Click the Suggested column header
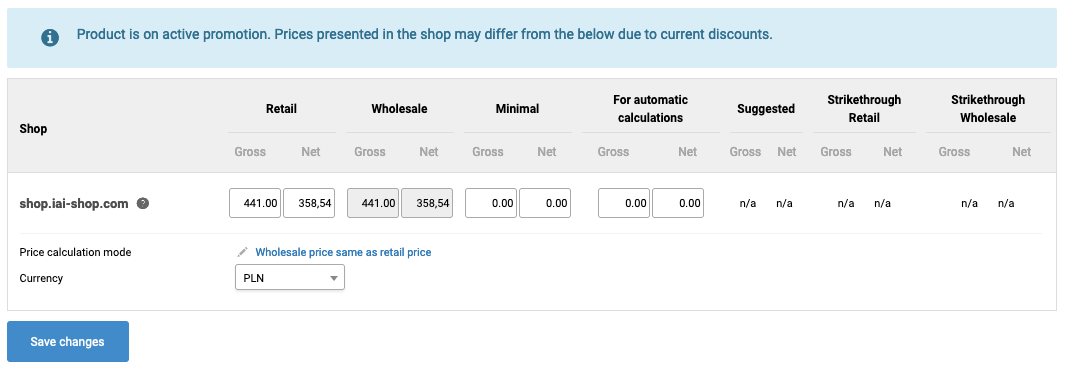 click(x=766, y=109)
